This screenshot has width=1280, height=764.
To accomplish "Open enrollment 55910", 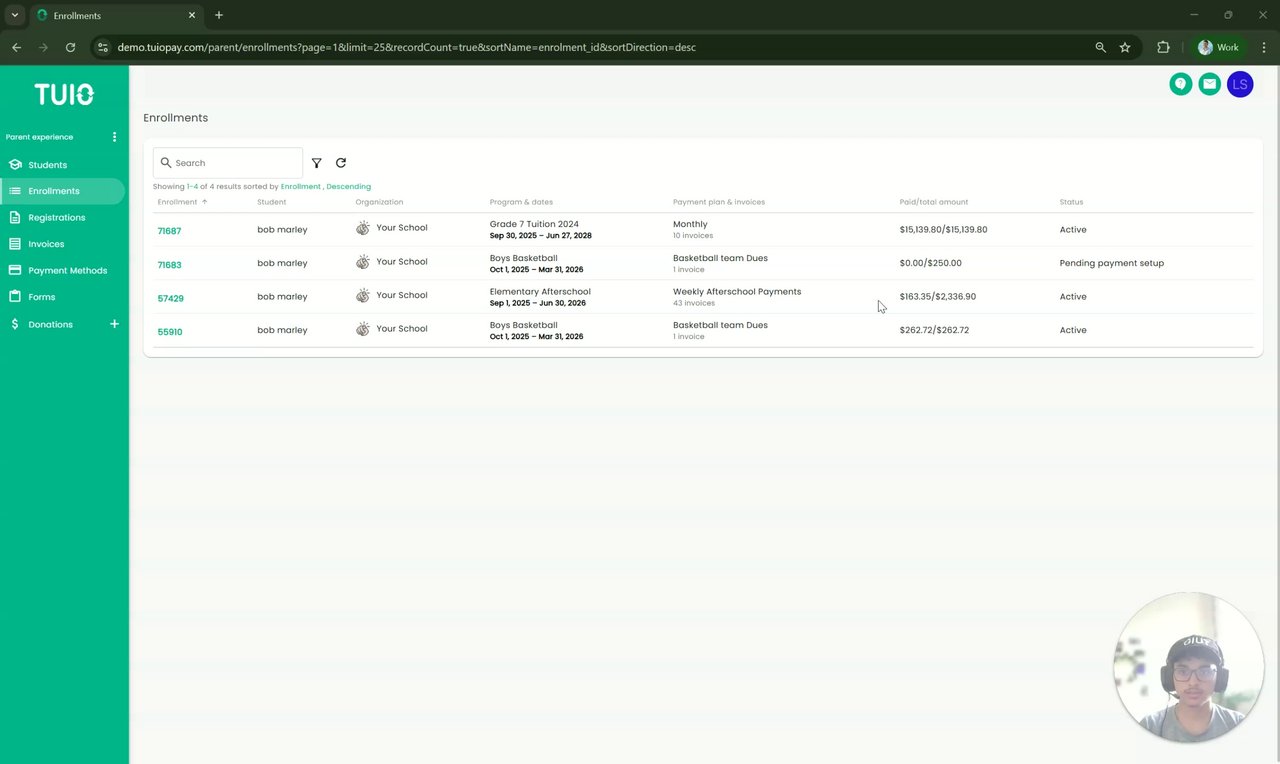I will click(169, 332).
